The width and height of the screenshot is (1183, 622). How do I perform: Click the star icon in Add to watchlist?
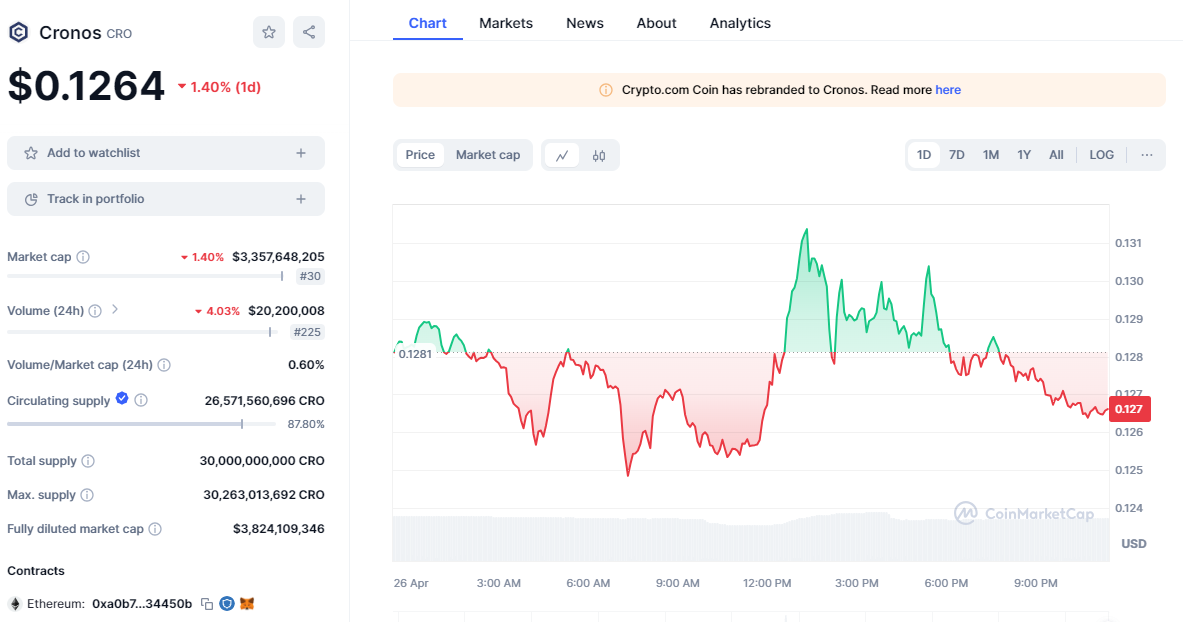click(31, 153)
